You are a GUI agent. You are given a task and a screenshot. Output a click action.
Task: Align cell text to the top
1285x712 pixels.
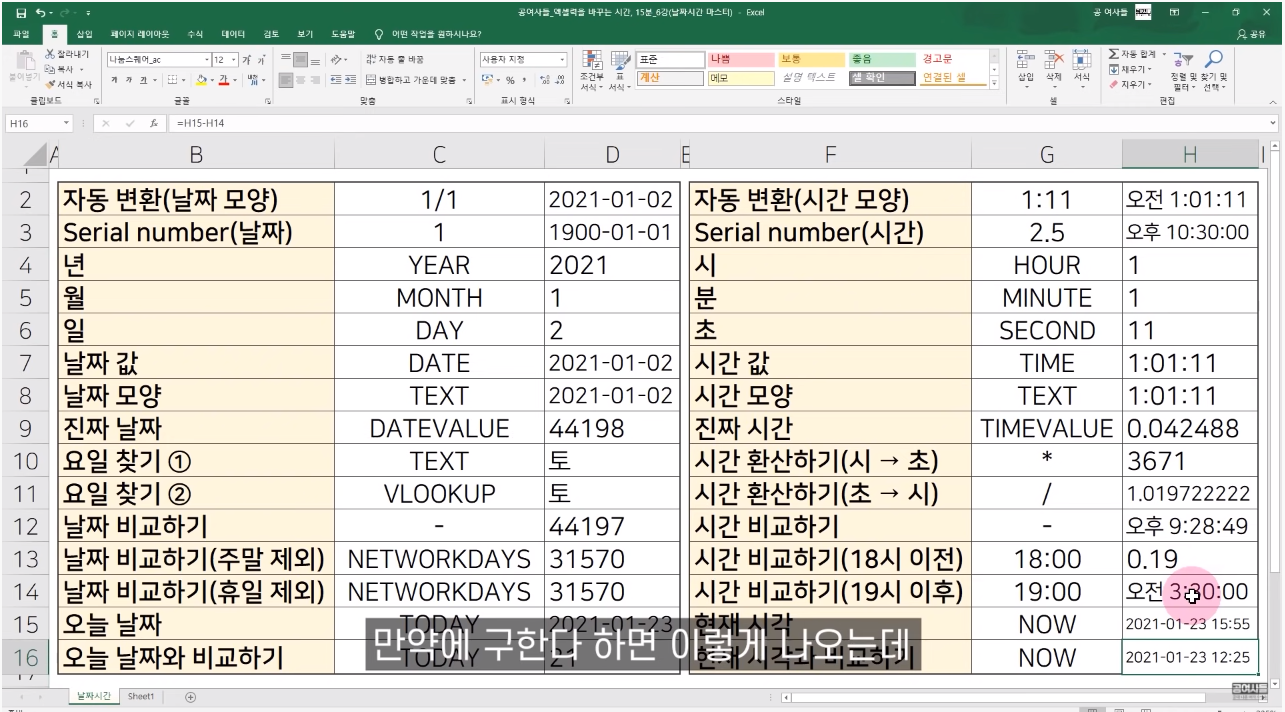click(x=285, y=59)
